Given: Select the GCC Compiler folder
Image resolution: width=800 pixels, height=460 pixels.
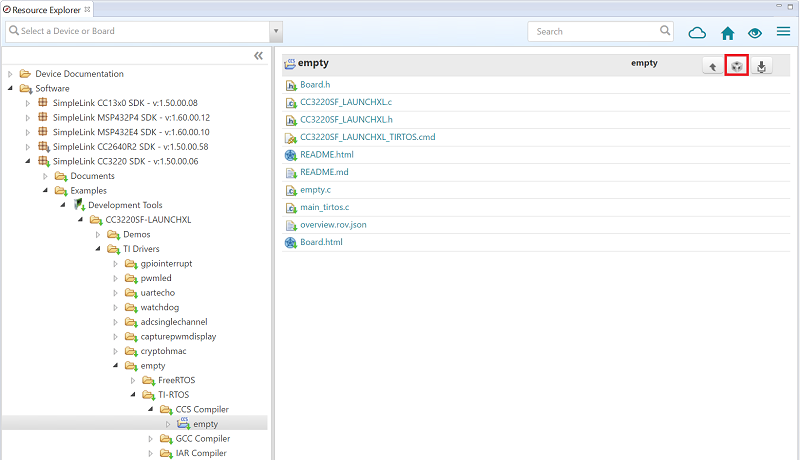Looking at the screenshot, I should [203, 438].
